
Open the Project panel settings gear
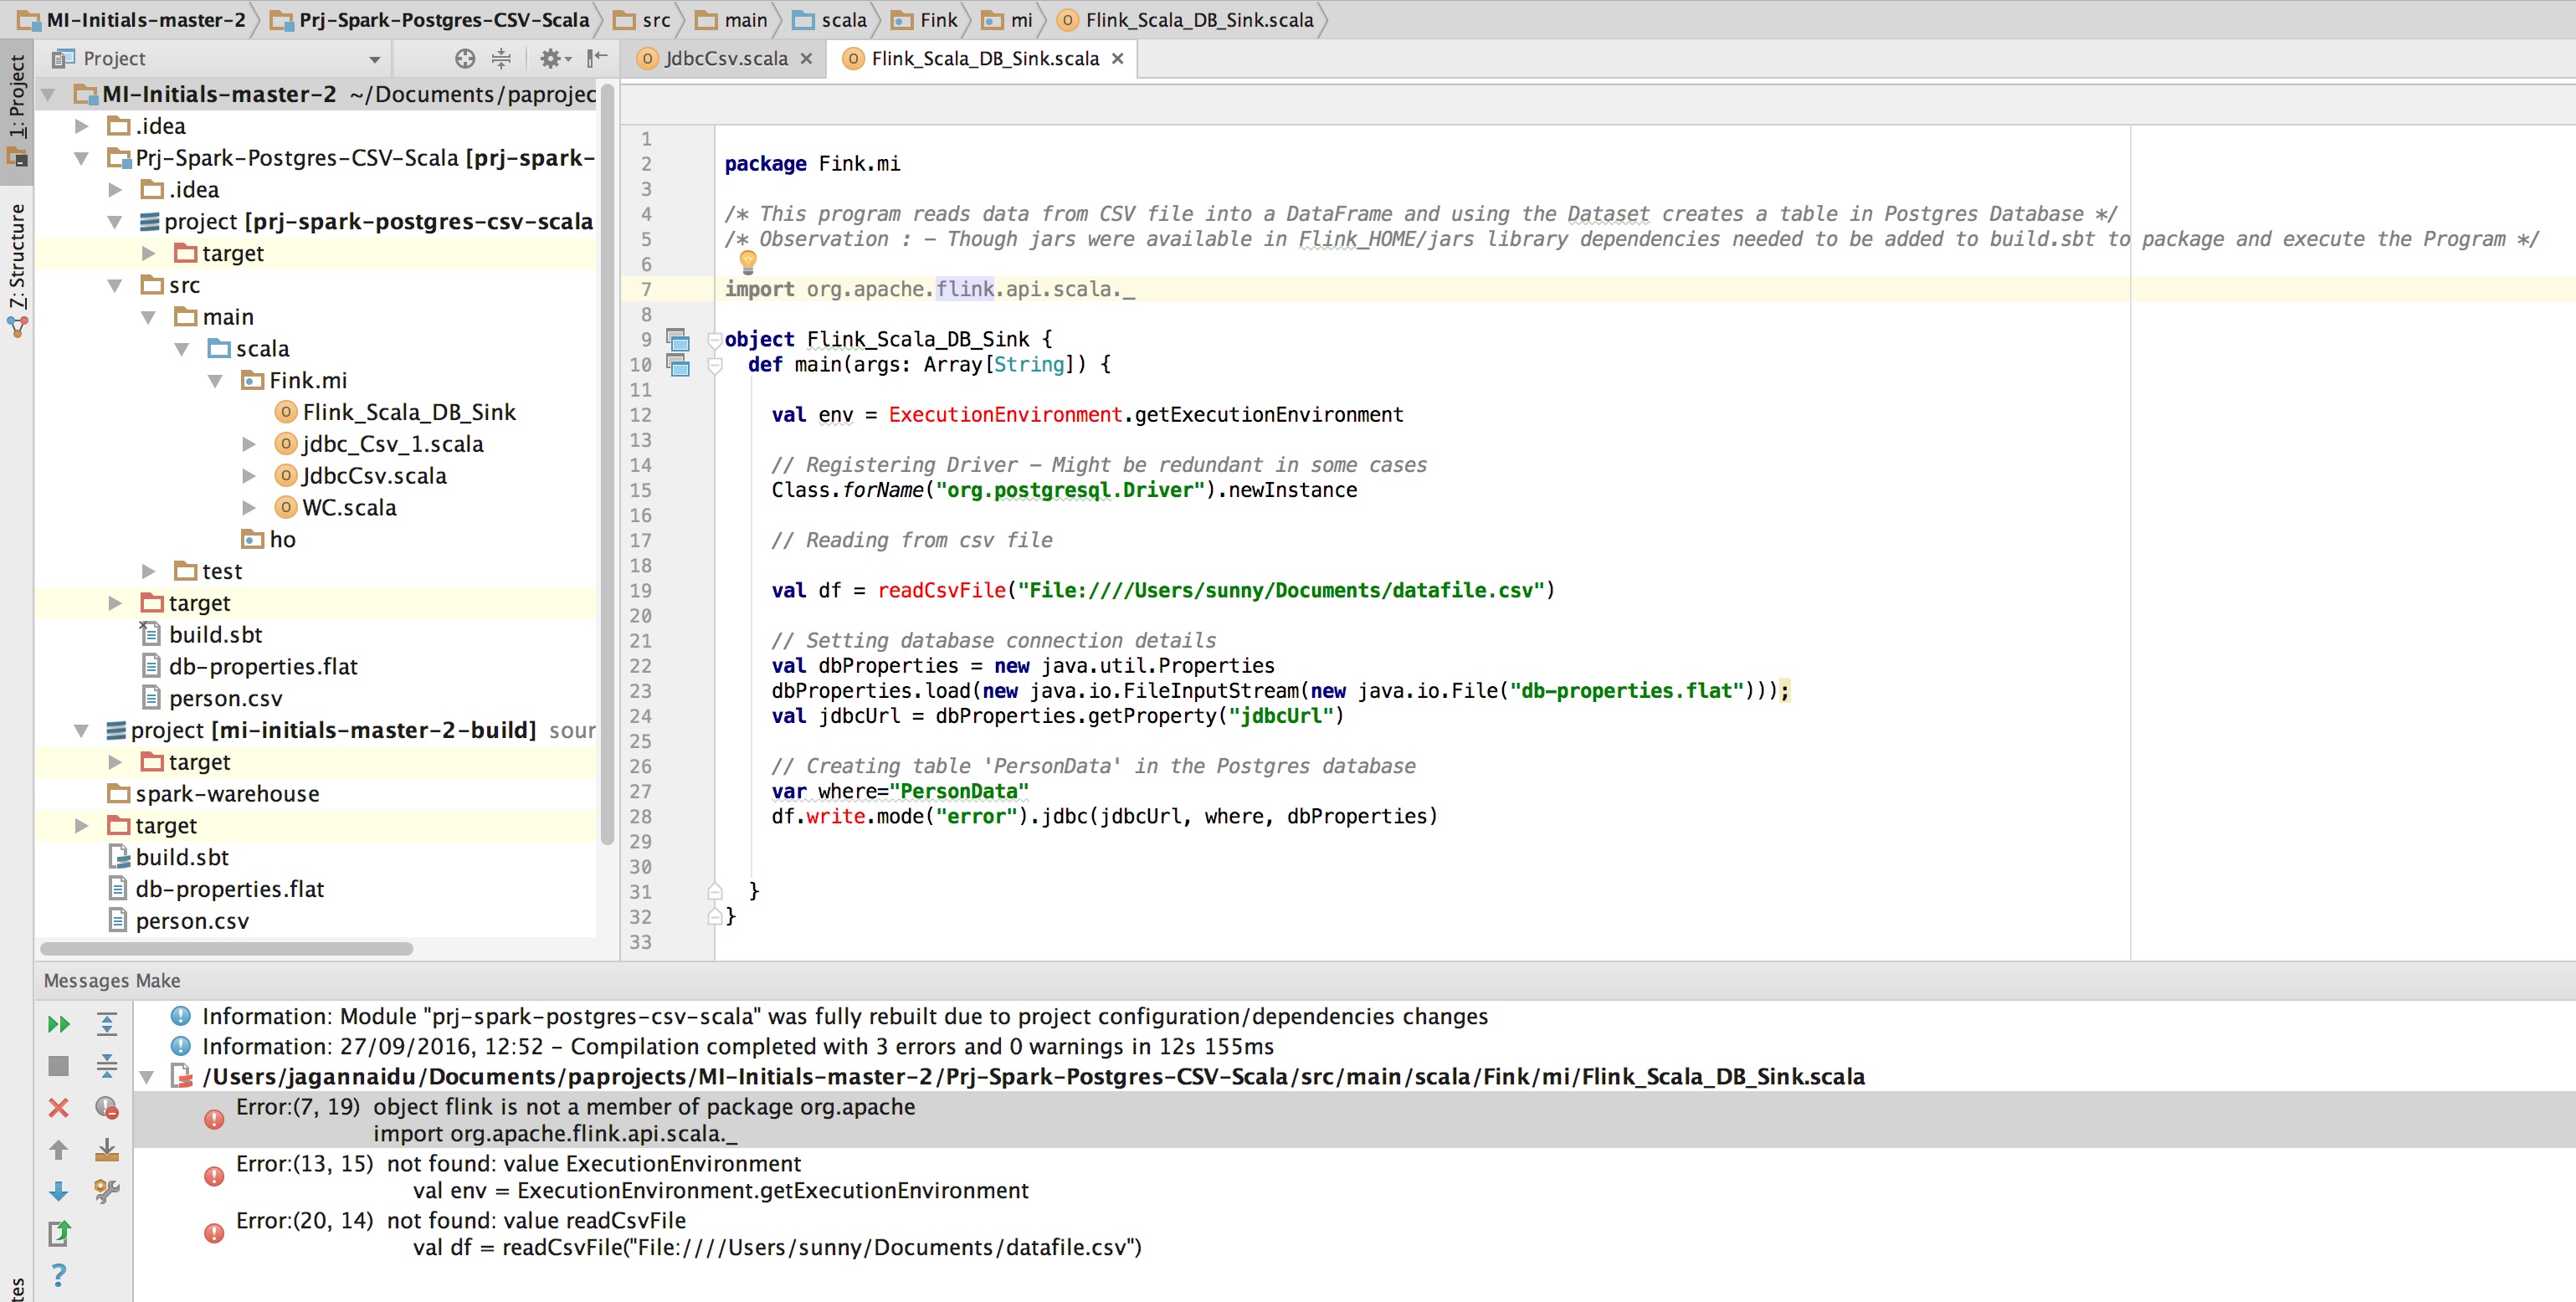point(552,59)
